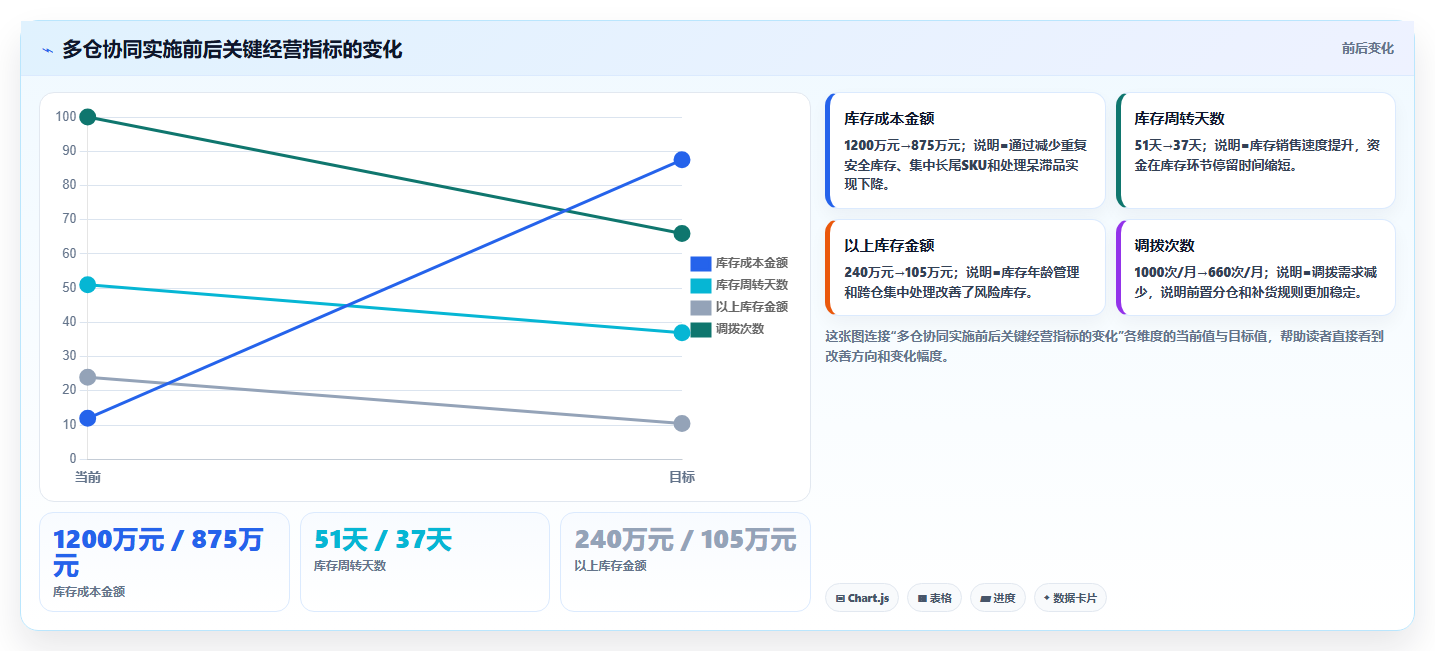Toggle the green 调拨次数 legend swatch
Viewport: 1435px width, 651px height.
pos(701,329)
